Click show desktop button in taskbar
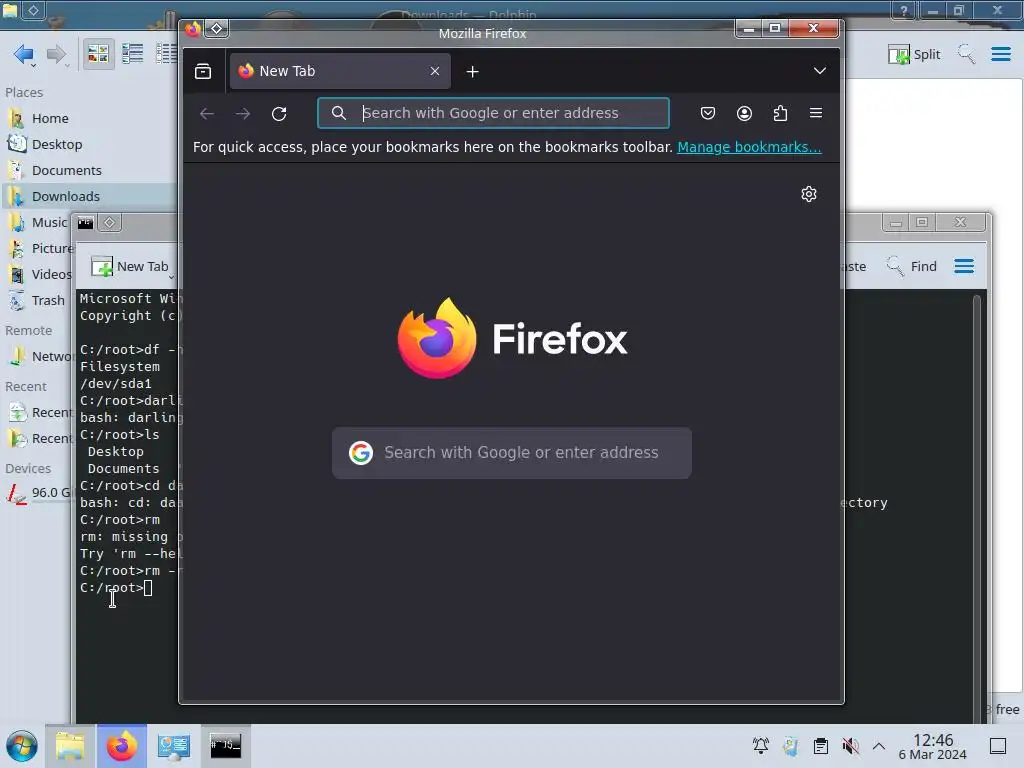This screenshot has height=768, width=1024. [x=998, y=746]
